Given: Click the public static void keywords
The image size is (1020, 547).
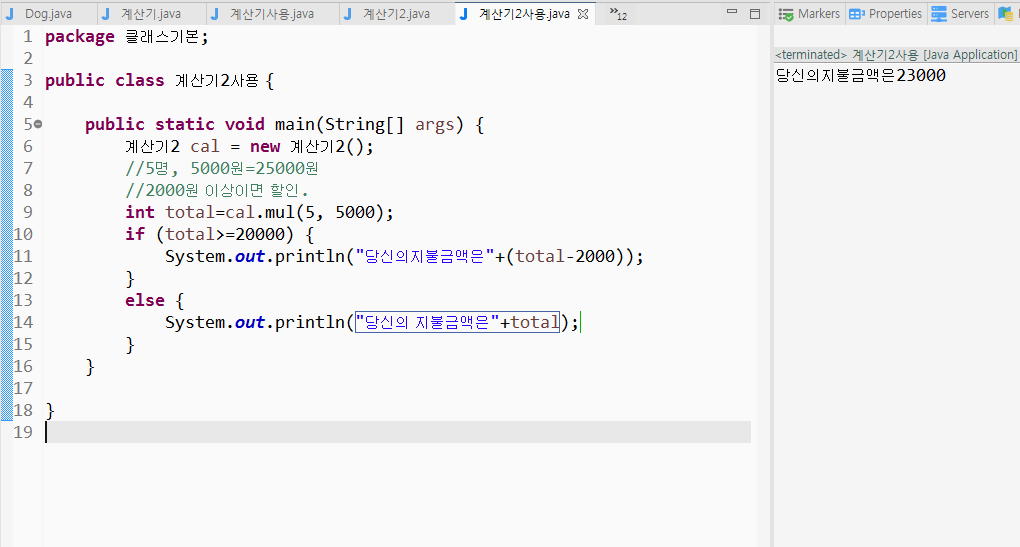Looking at the screenshot, I should click(x=174, y=124).
